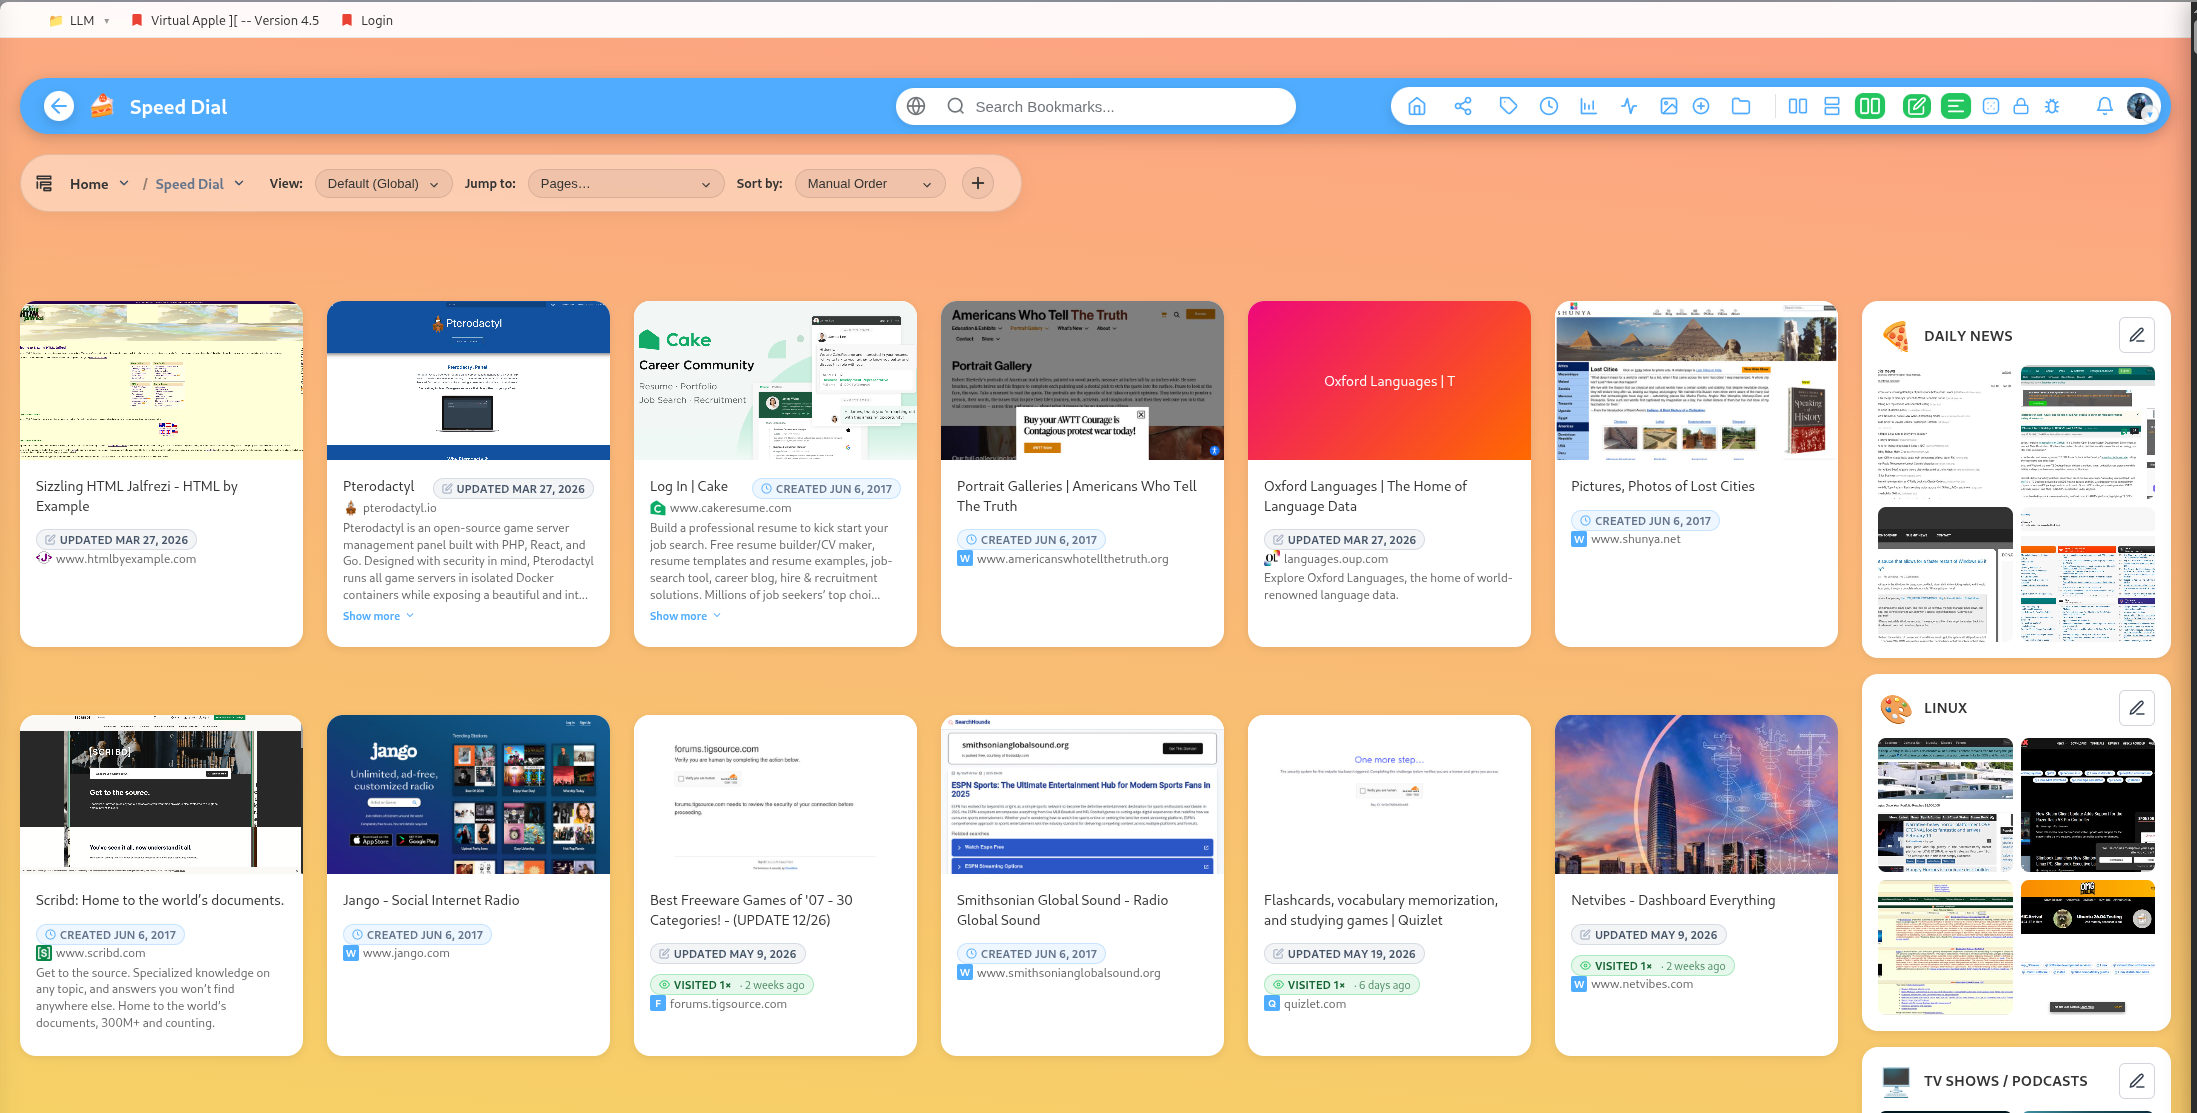Image resolution: width=2197 pixels, height=1113 pixels.
Task: Edit the DAILY NEWS group
Action: [2137, 335]
